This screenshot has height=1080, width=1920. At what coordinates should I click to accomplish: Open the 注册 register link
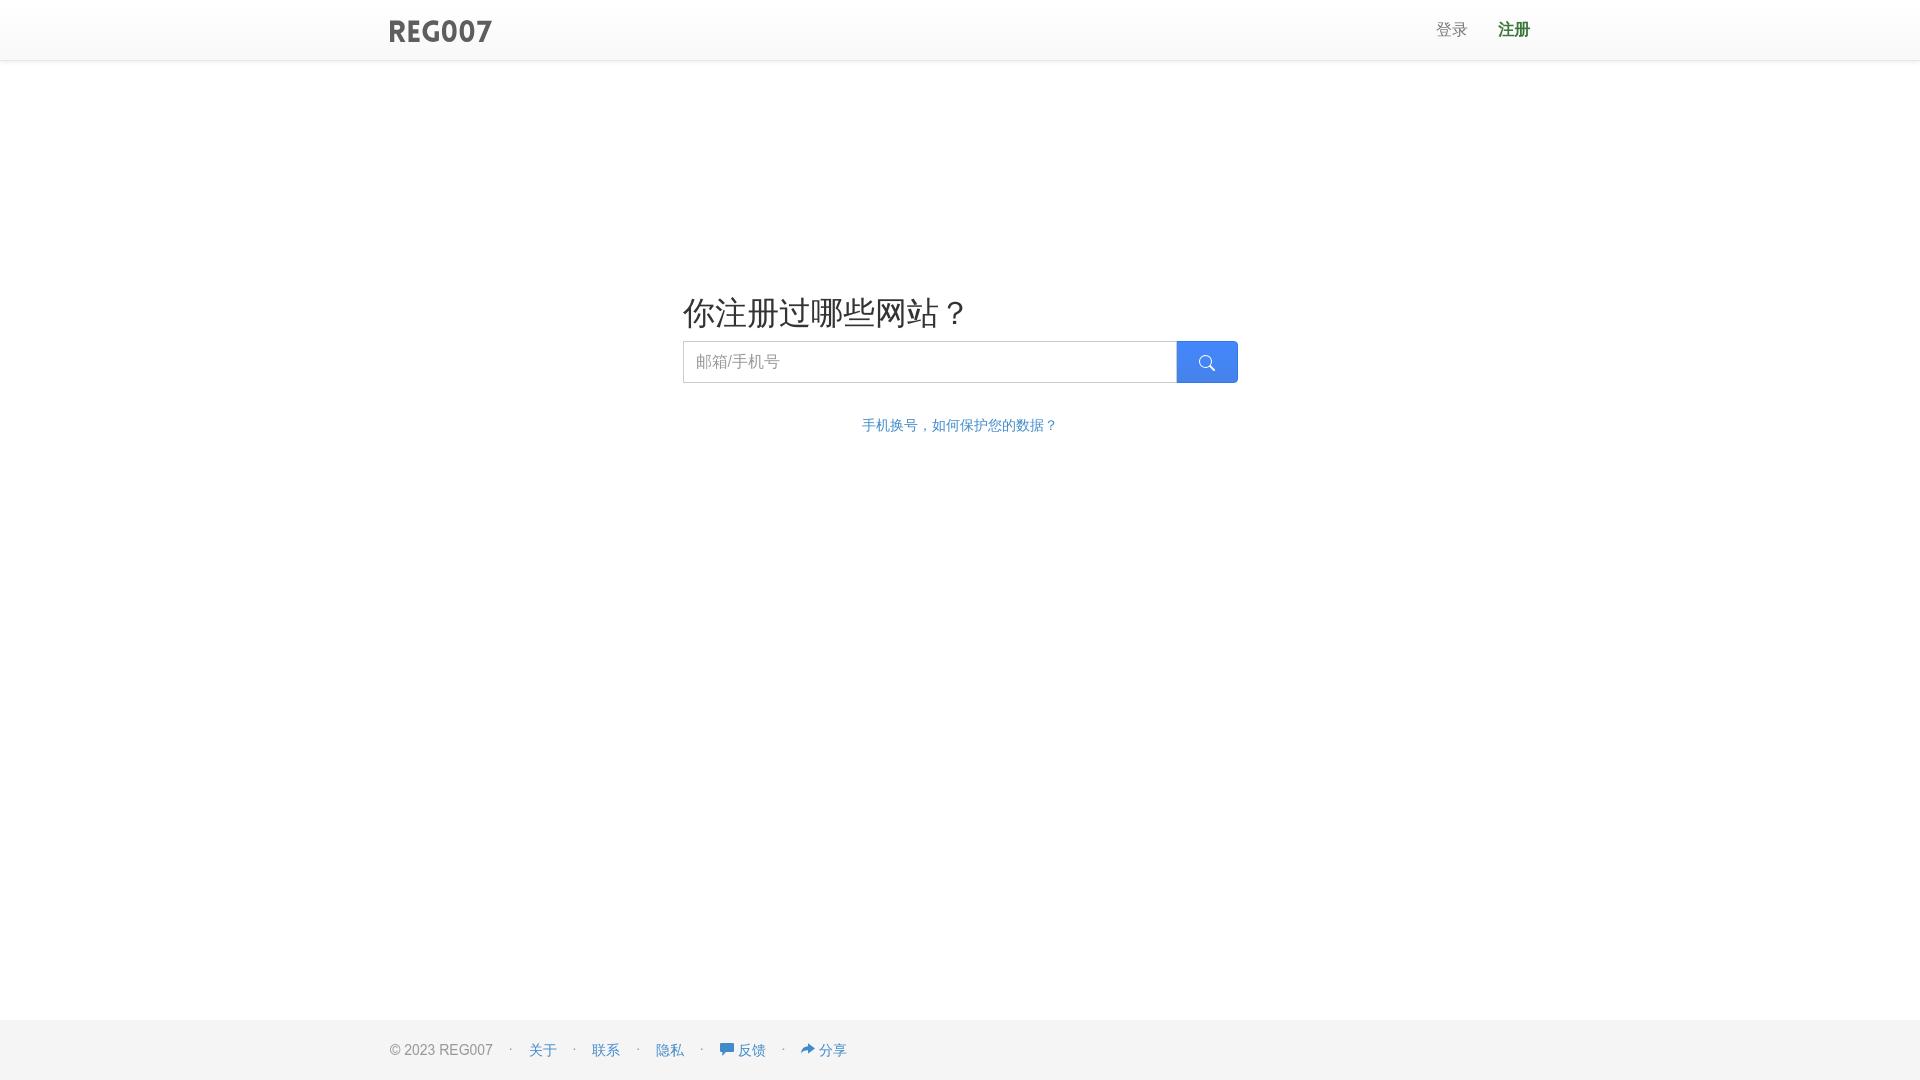point(1514,30)
